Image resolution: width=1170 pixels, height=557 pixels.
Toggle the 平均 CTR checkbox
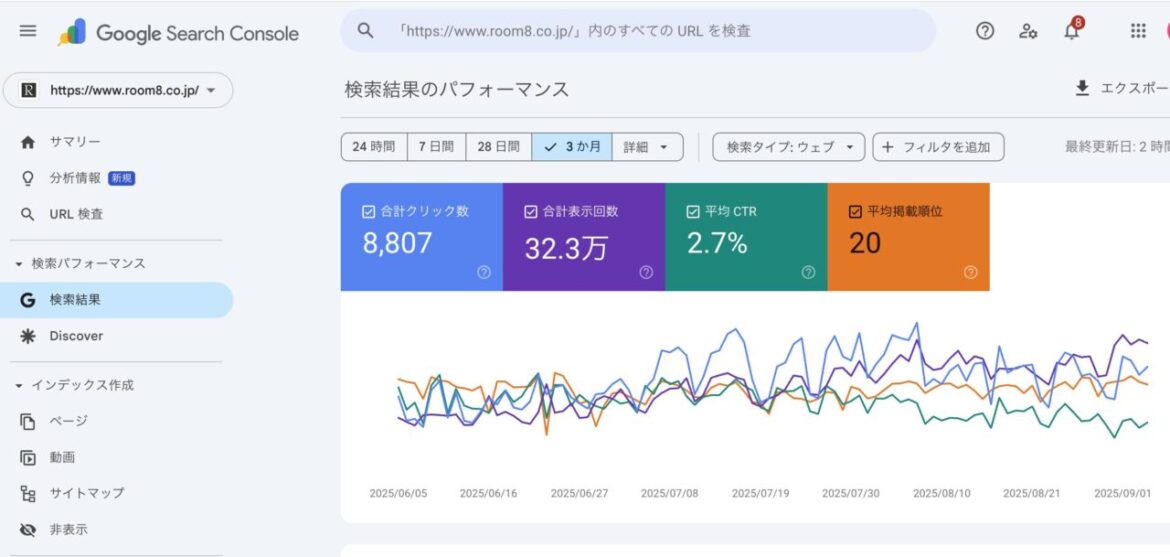pos(693,212)
